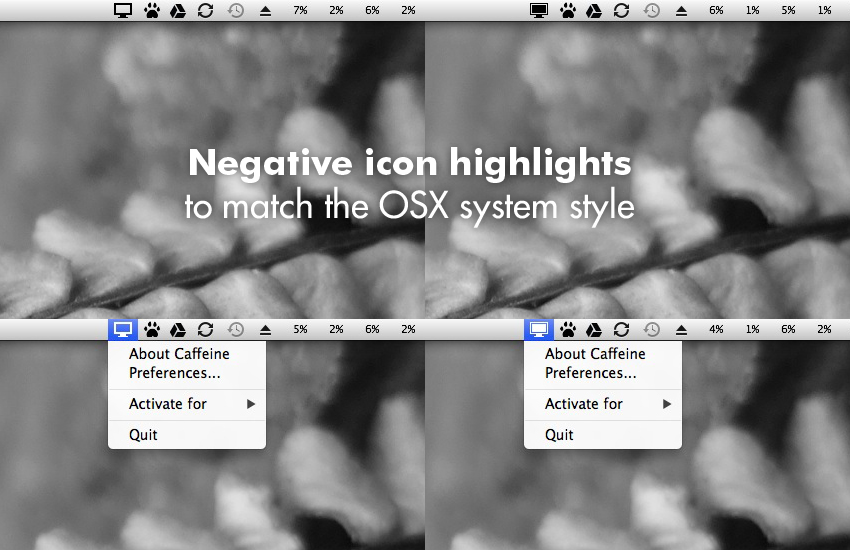
Task: Click Caffeine monitor icon in top-left menu bar
Action: tap(123, 10)
